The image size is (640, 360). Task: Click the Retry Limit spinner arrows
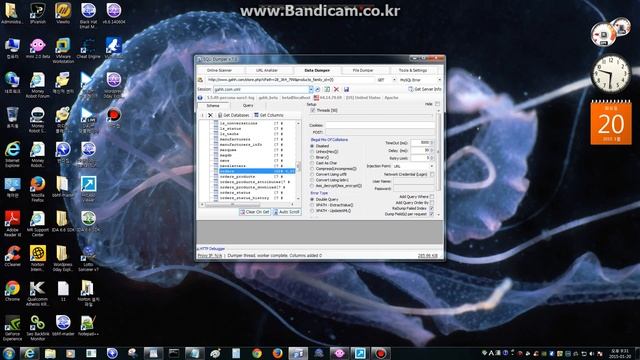pyautogui.click(x=432, y=158)
